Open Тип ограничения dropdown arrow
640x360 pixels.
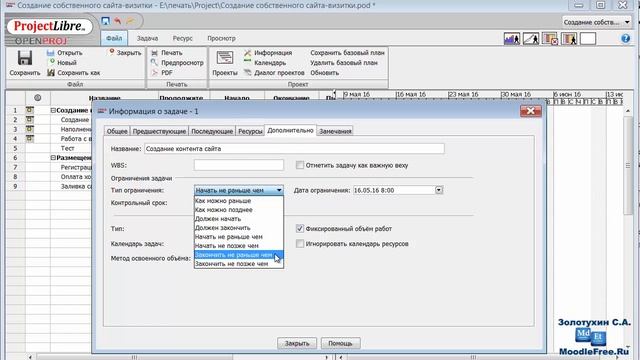279,190
